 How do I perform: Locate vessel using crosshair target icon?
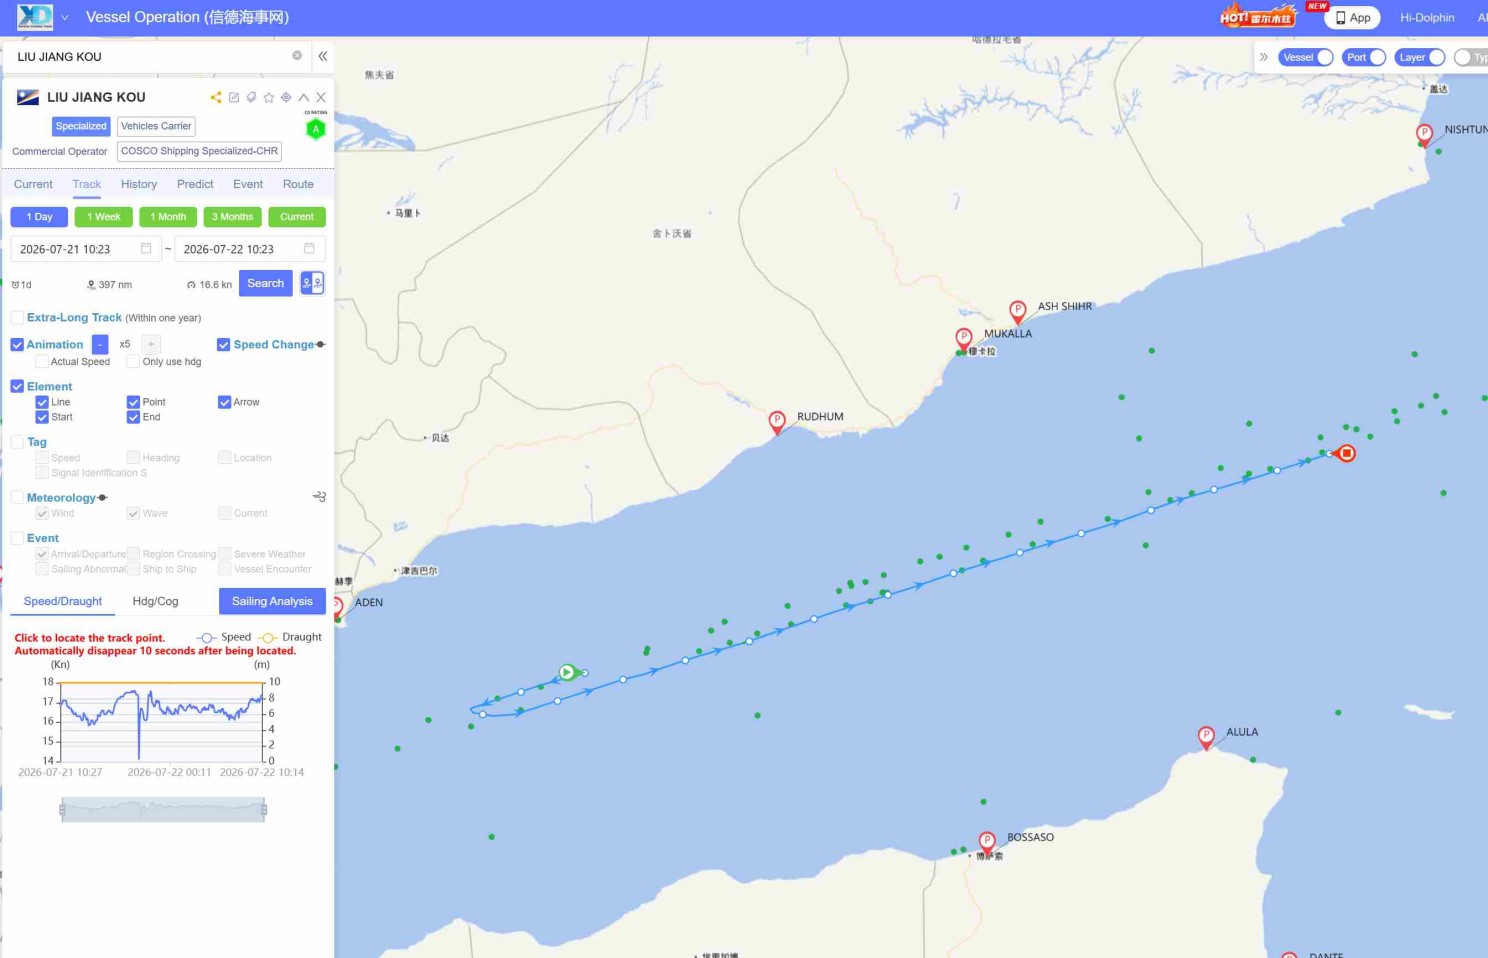pyautogui.click(x=286, y=97)
